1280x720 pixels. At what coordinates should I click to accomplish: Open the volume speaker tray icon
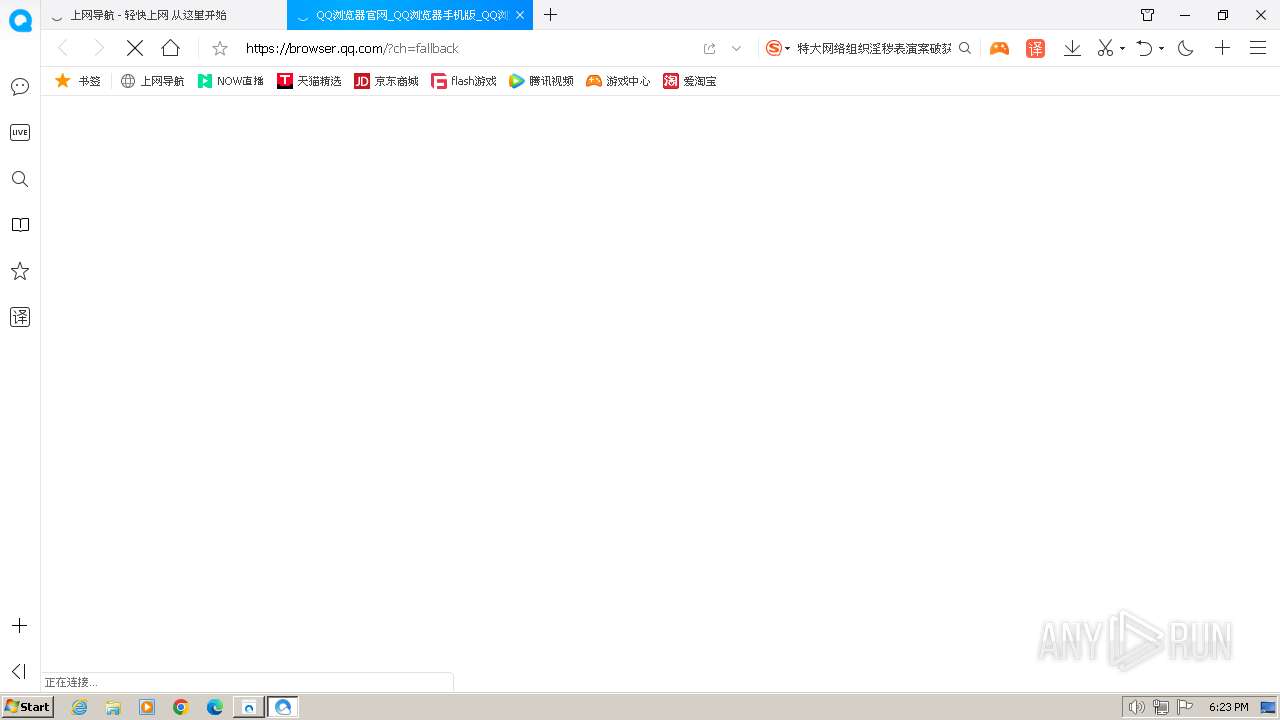tap(1136, 707)
